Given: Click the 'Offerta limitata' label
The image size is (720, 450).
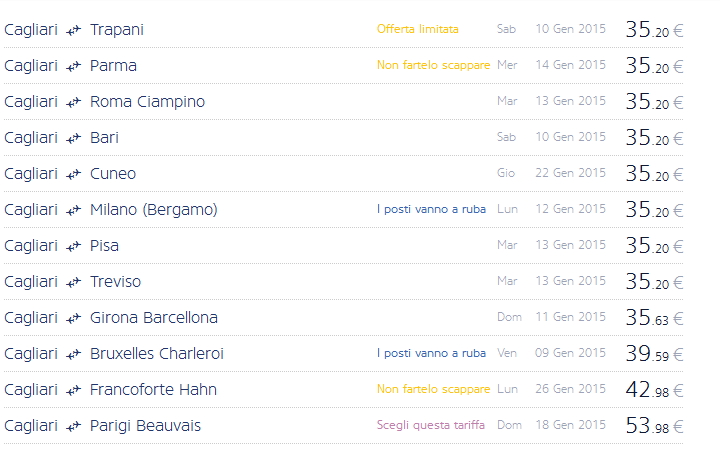Looking at the screenshot, I should coord(417,29).
